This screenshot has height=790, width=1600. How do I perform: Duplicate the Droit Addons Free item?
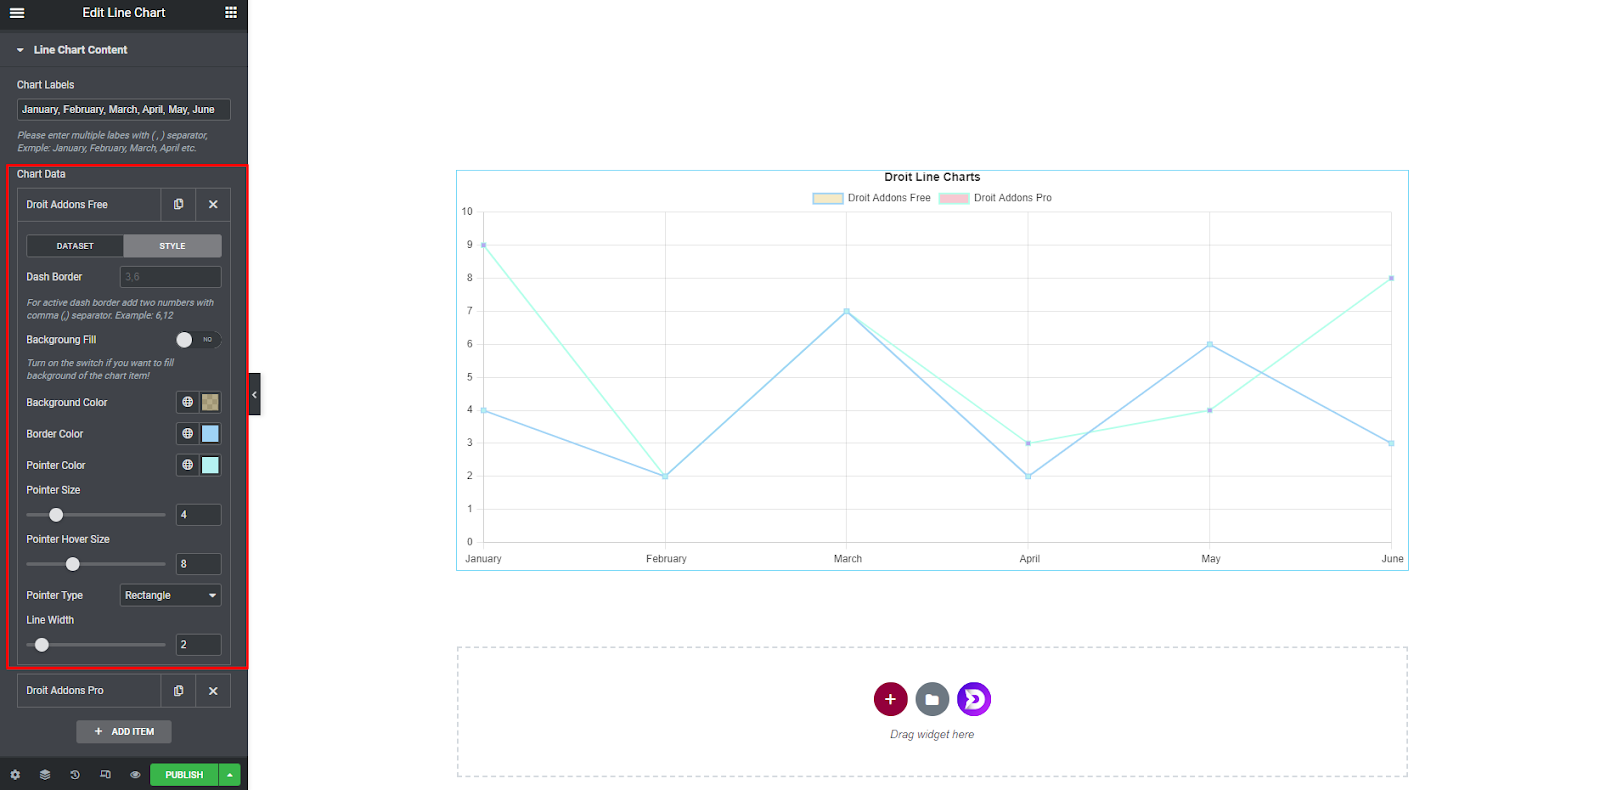pyautogui.click(x=178, y=204)
